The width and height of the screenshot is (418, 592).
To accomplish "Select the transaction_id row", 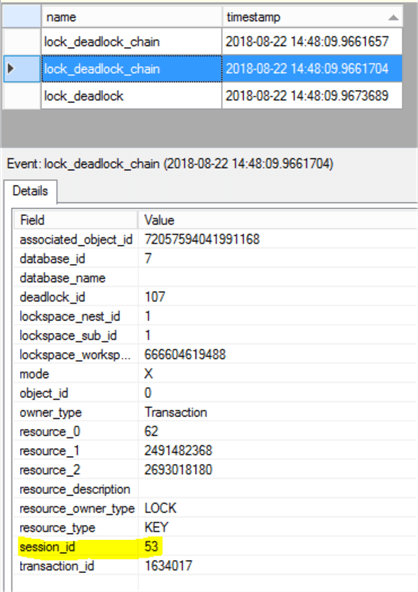I will [x=215, y=566].
